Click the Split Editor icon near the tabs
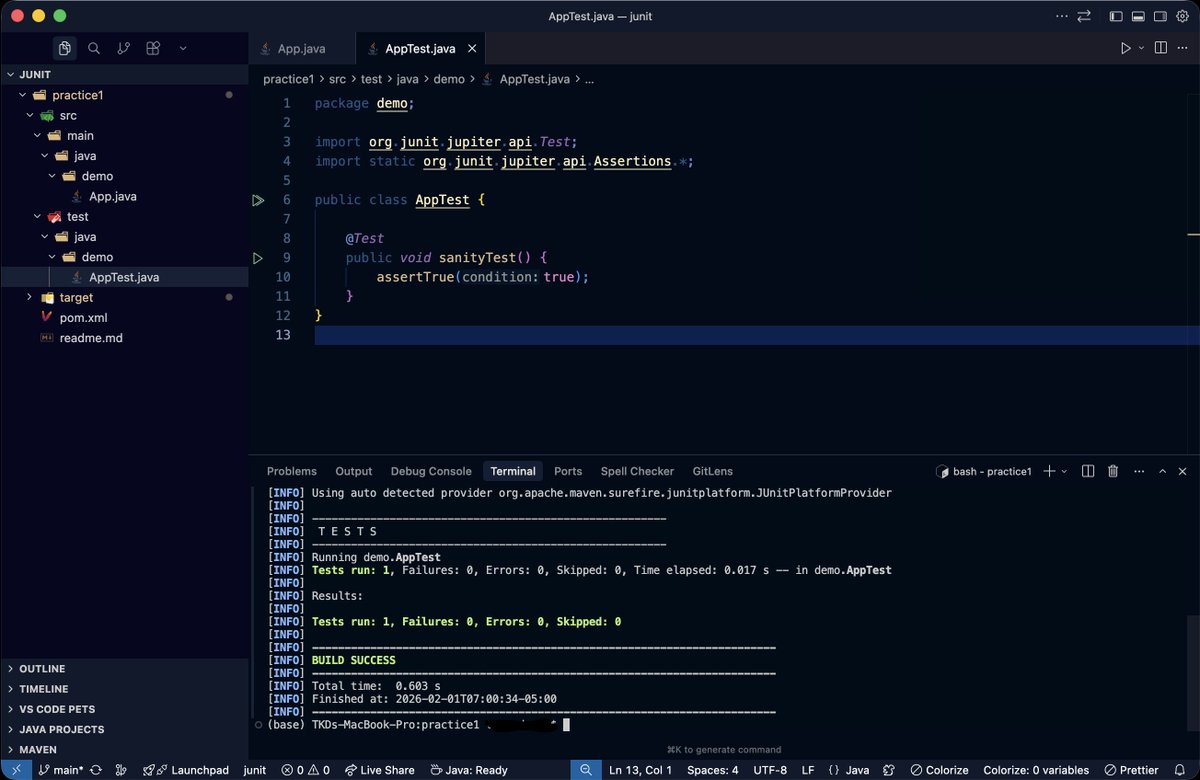Image resolution: width=1200 pixels, height=780 pixels. click(1160, 47)
